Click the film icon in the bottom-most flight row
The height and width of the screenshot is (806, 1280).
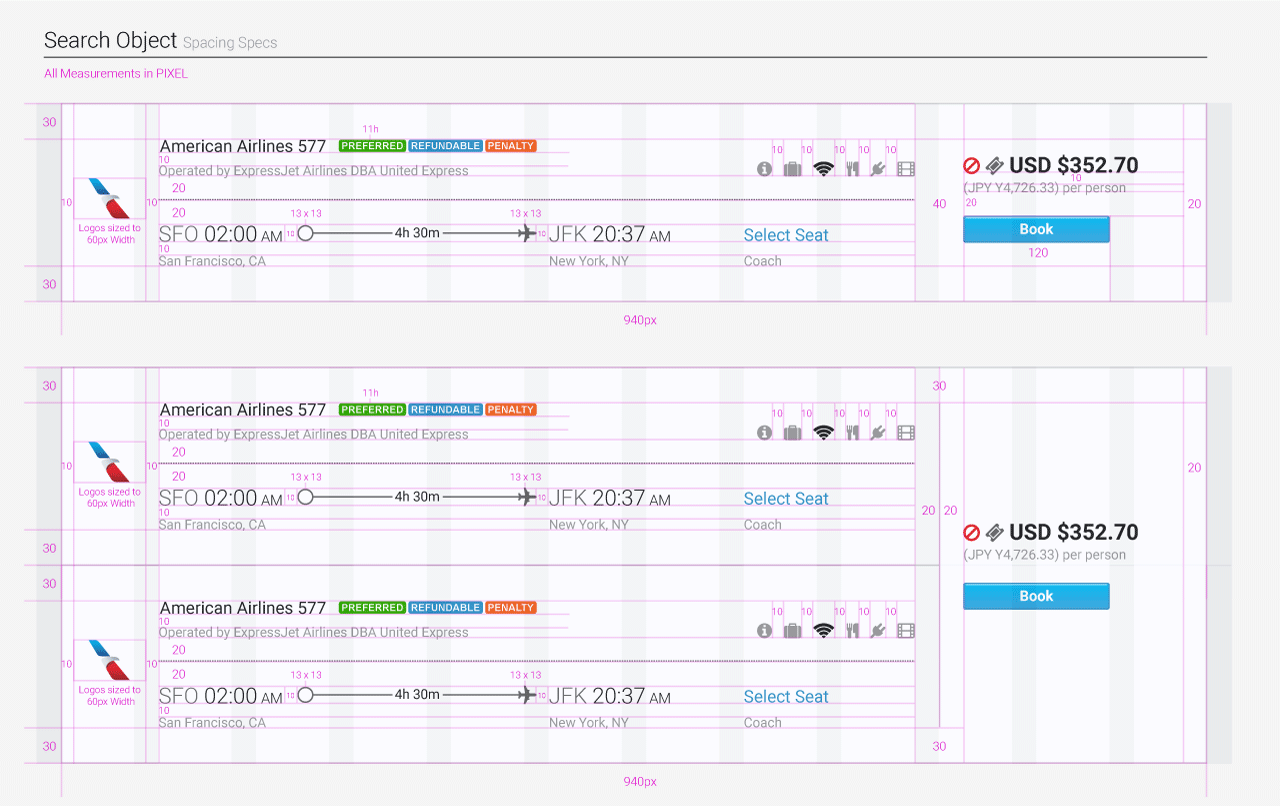point(905,631)
